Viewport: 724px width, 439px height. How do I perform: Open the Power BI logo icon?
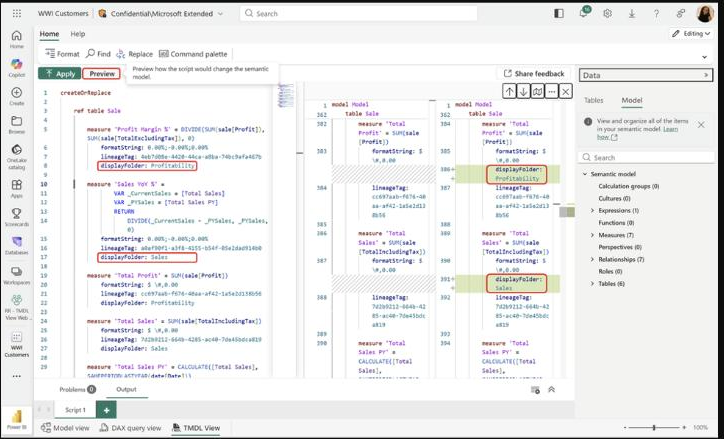point(17,420)
